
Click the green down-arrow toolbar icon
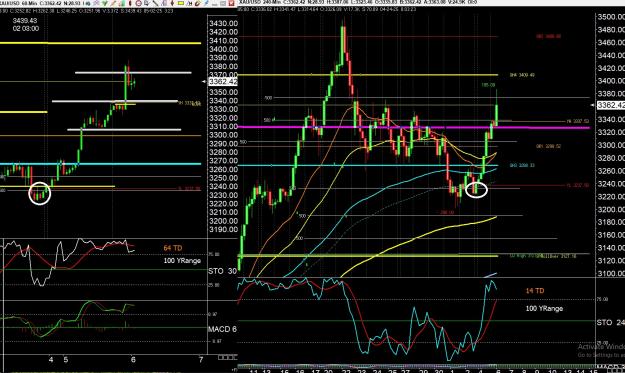[x=105, y=3]
